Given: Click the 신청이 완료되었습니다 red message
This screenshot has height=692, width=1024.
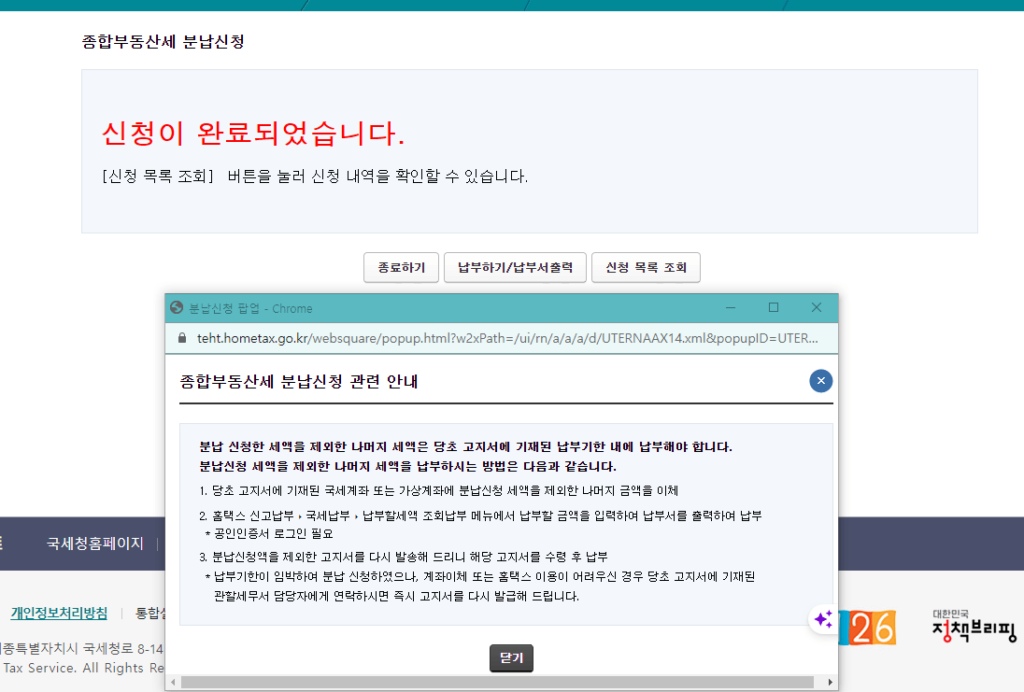Looking at the screenshot, I should 253,134.
